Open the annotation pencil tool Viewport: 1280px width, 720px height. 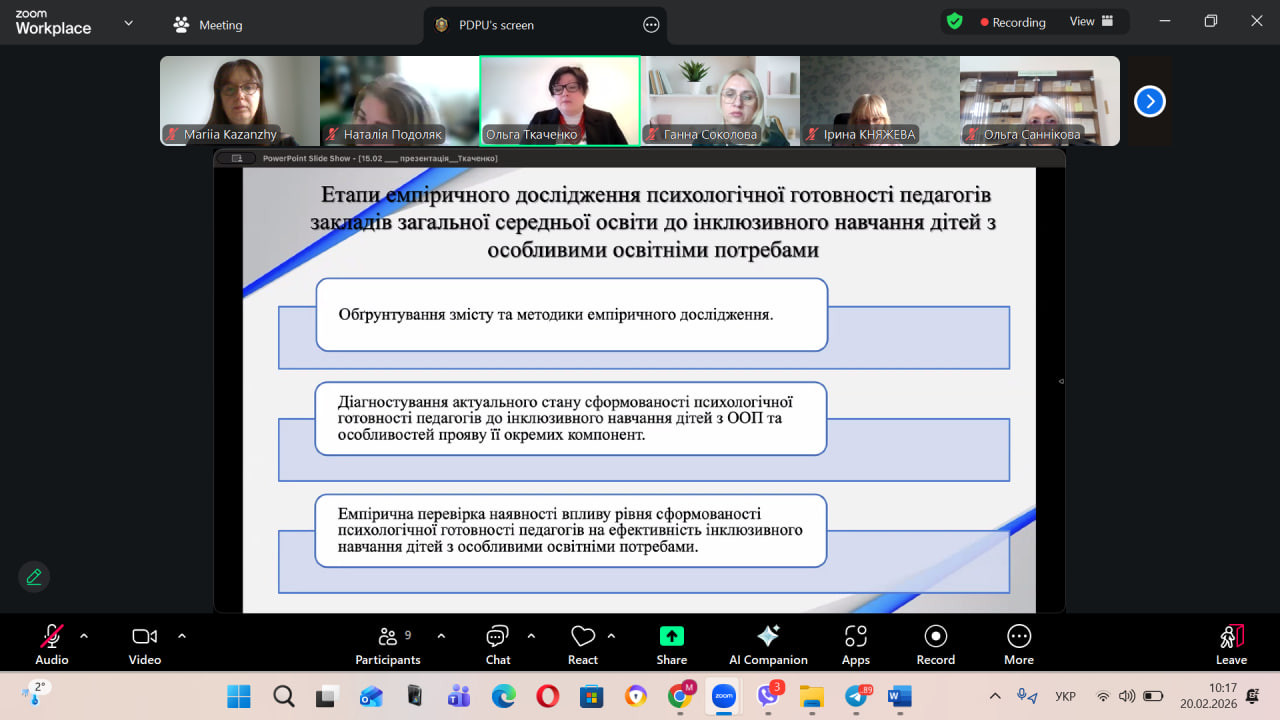tap(34, 577)
